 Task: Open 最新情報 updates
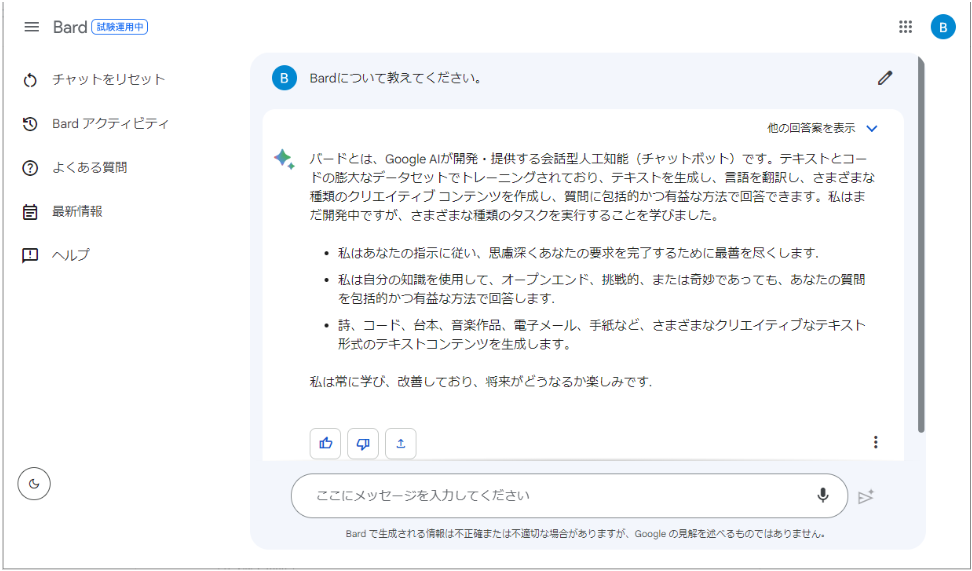click(77, 211)
